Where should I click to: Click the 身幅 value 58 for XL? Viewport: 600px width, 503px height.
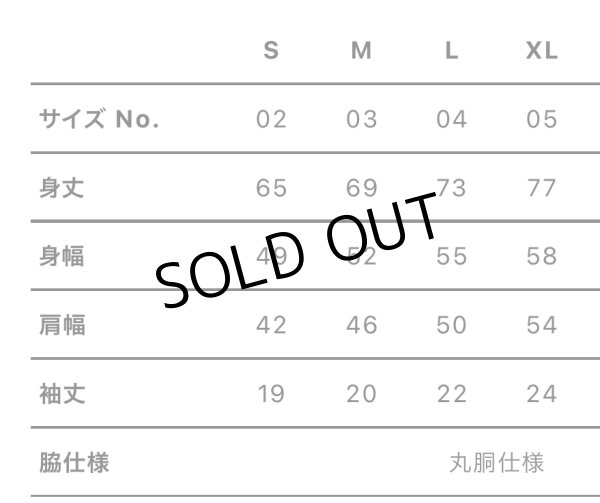pos(541,256)
